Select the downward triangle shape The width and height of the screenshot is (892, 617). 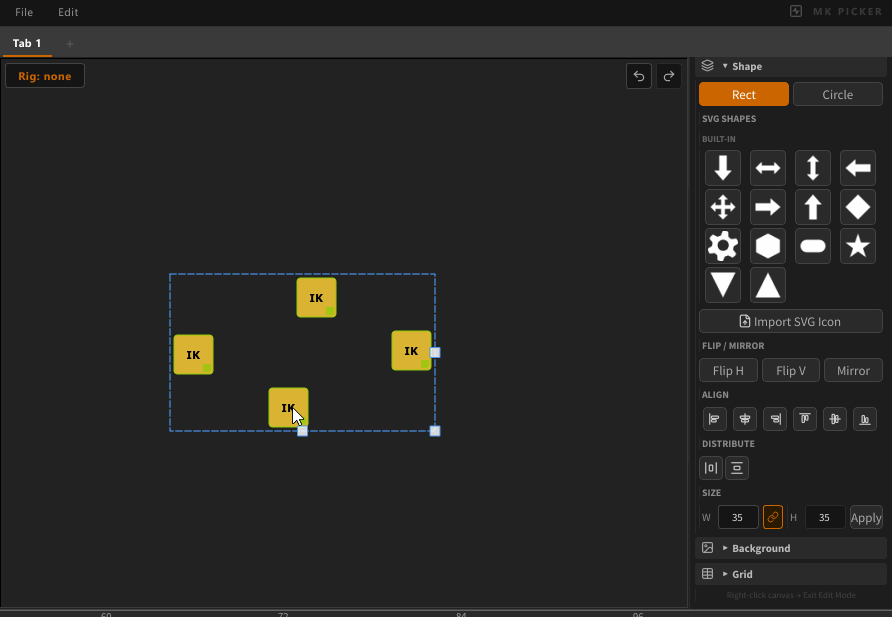722,285
